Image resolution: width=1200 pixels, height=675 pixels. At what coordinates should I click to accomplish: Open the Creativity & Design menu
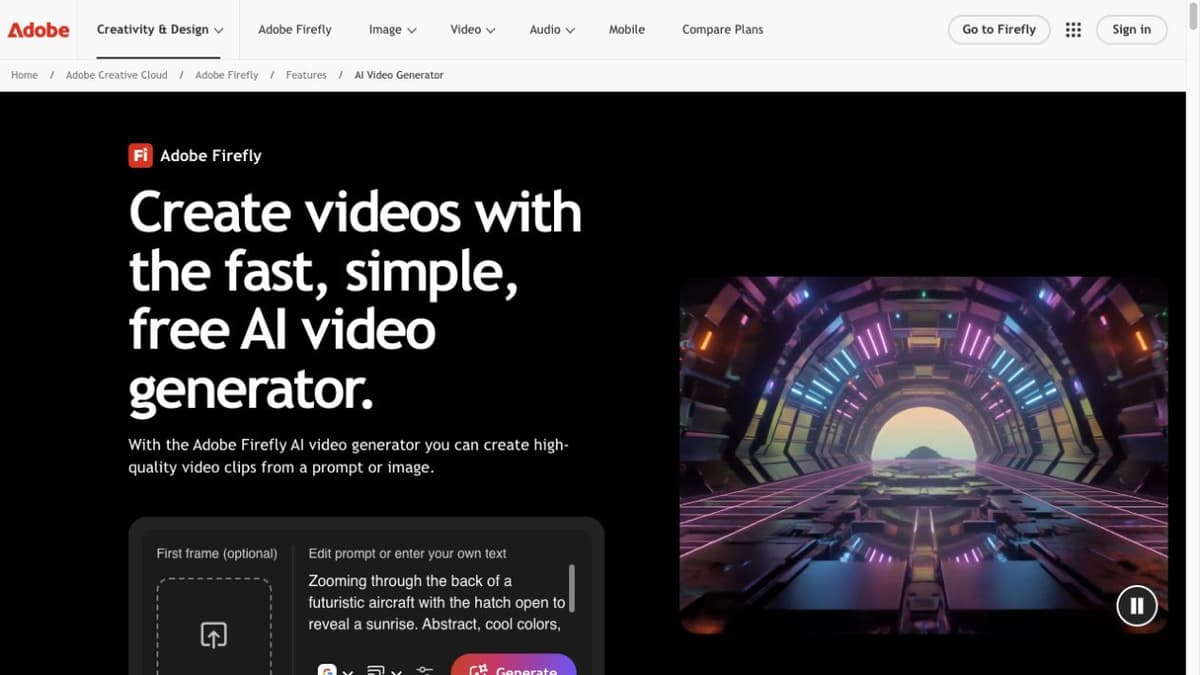tap(160, 29)
